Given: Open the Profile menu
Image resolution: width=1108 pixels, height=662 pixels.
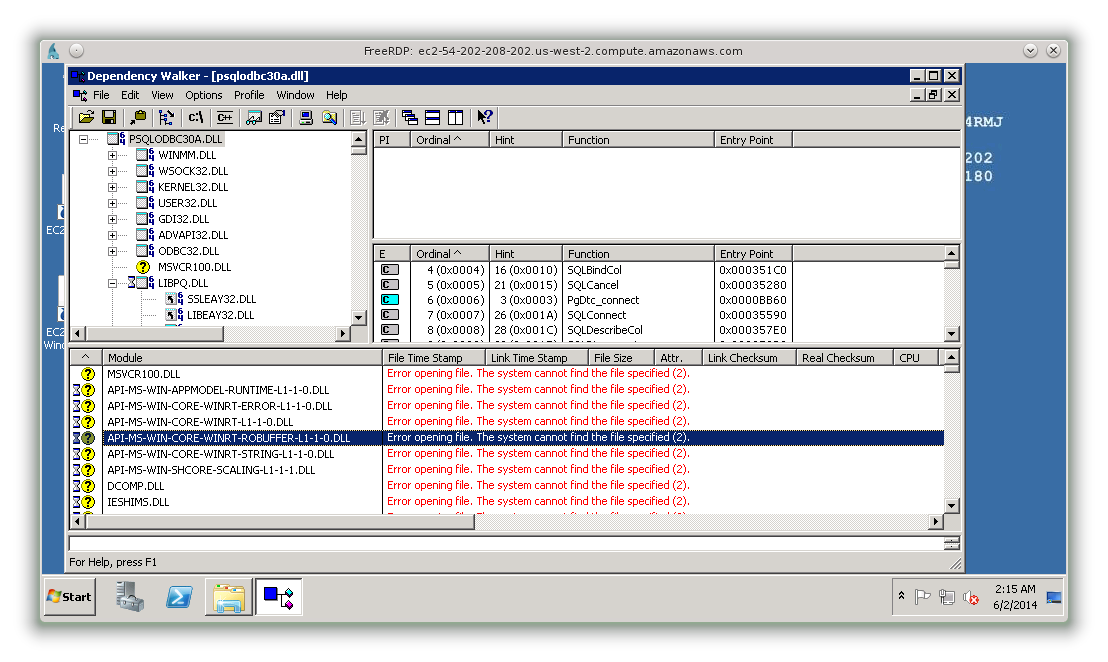Looking at the screenshot, I should coord(249,95).
